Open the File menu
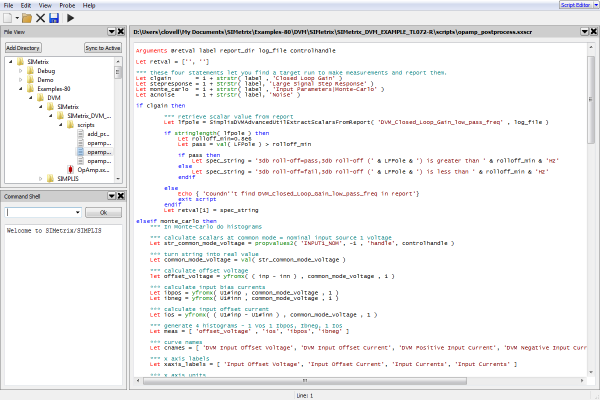 coord(8,5)
